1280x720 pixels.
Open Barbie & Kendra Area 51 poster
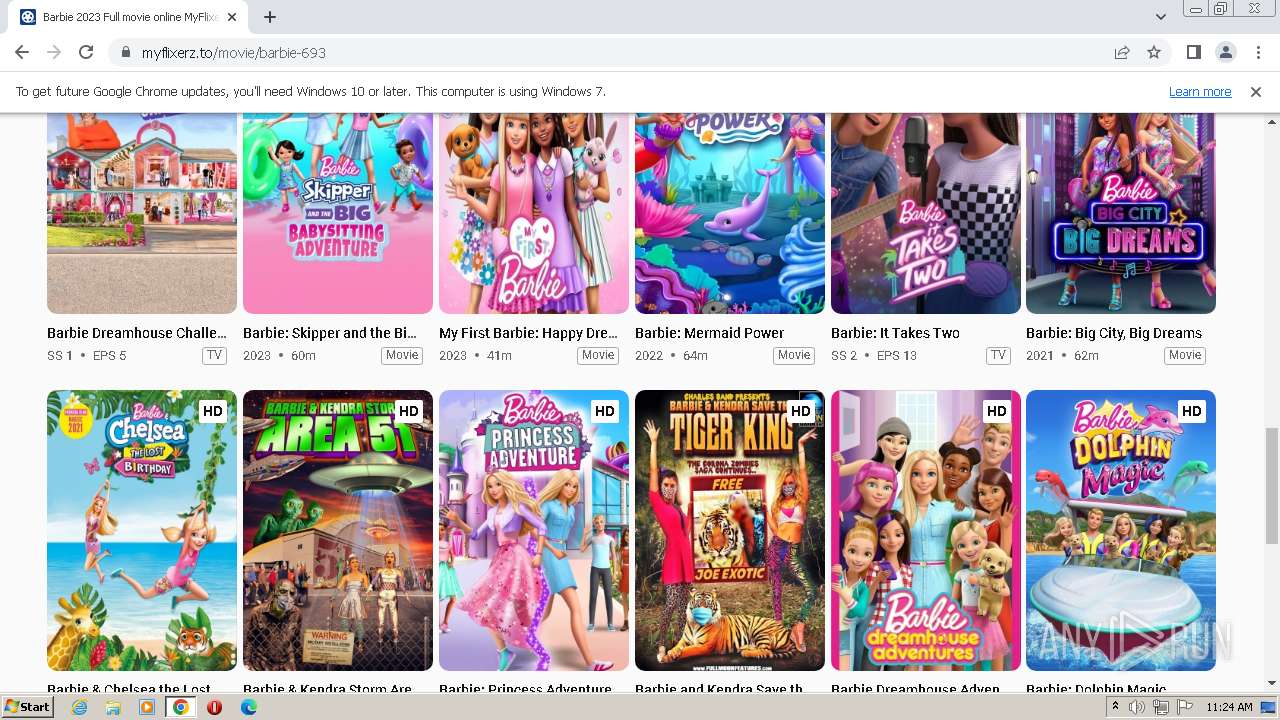click(338, 530)
